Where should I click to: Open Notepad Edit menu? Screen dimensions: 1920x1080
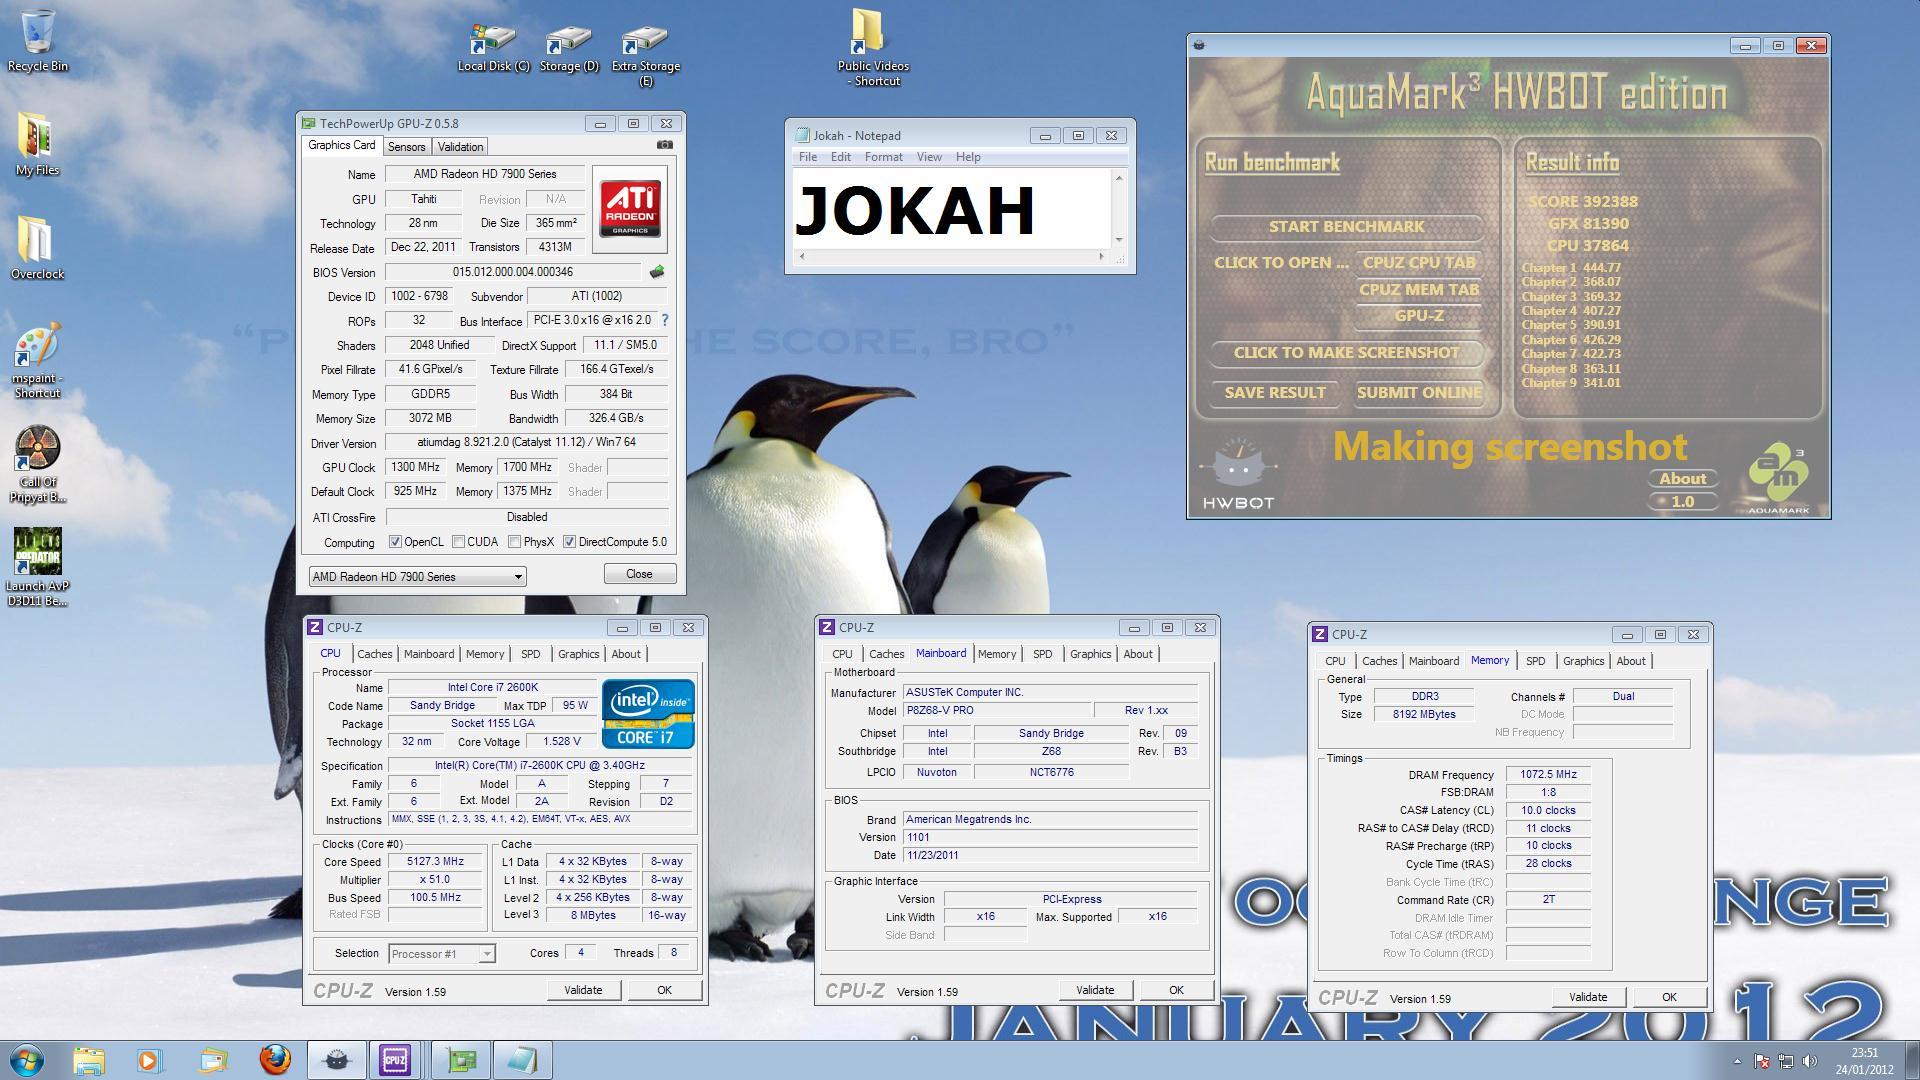tap(841, 157)
